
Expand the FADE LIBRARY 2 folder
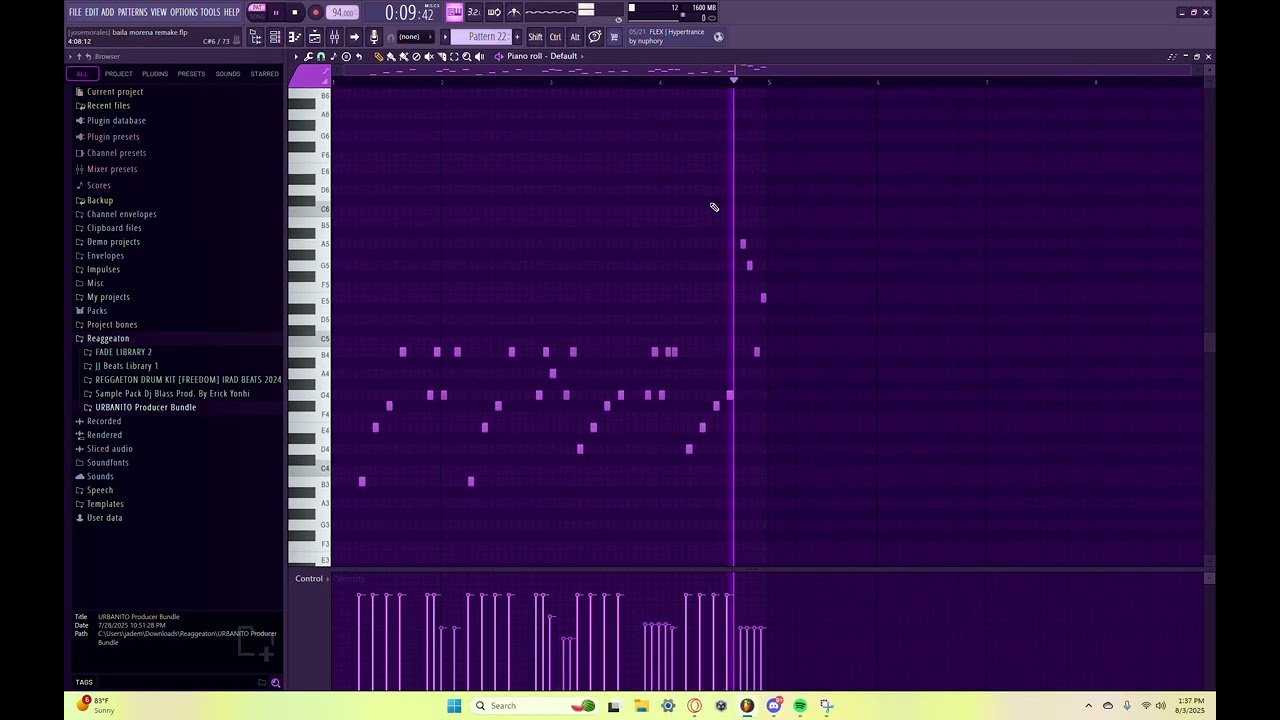(124, 352)
